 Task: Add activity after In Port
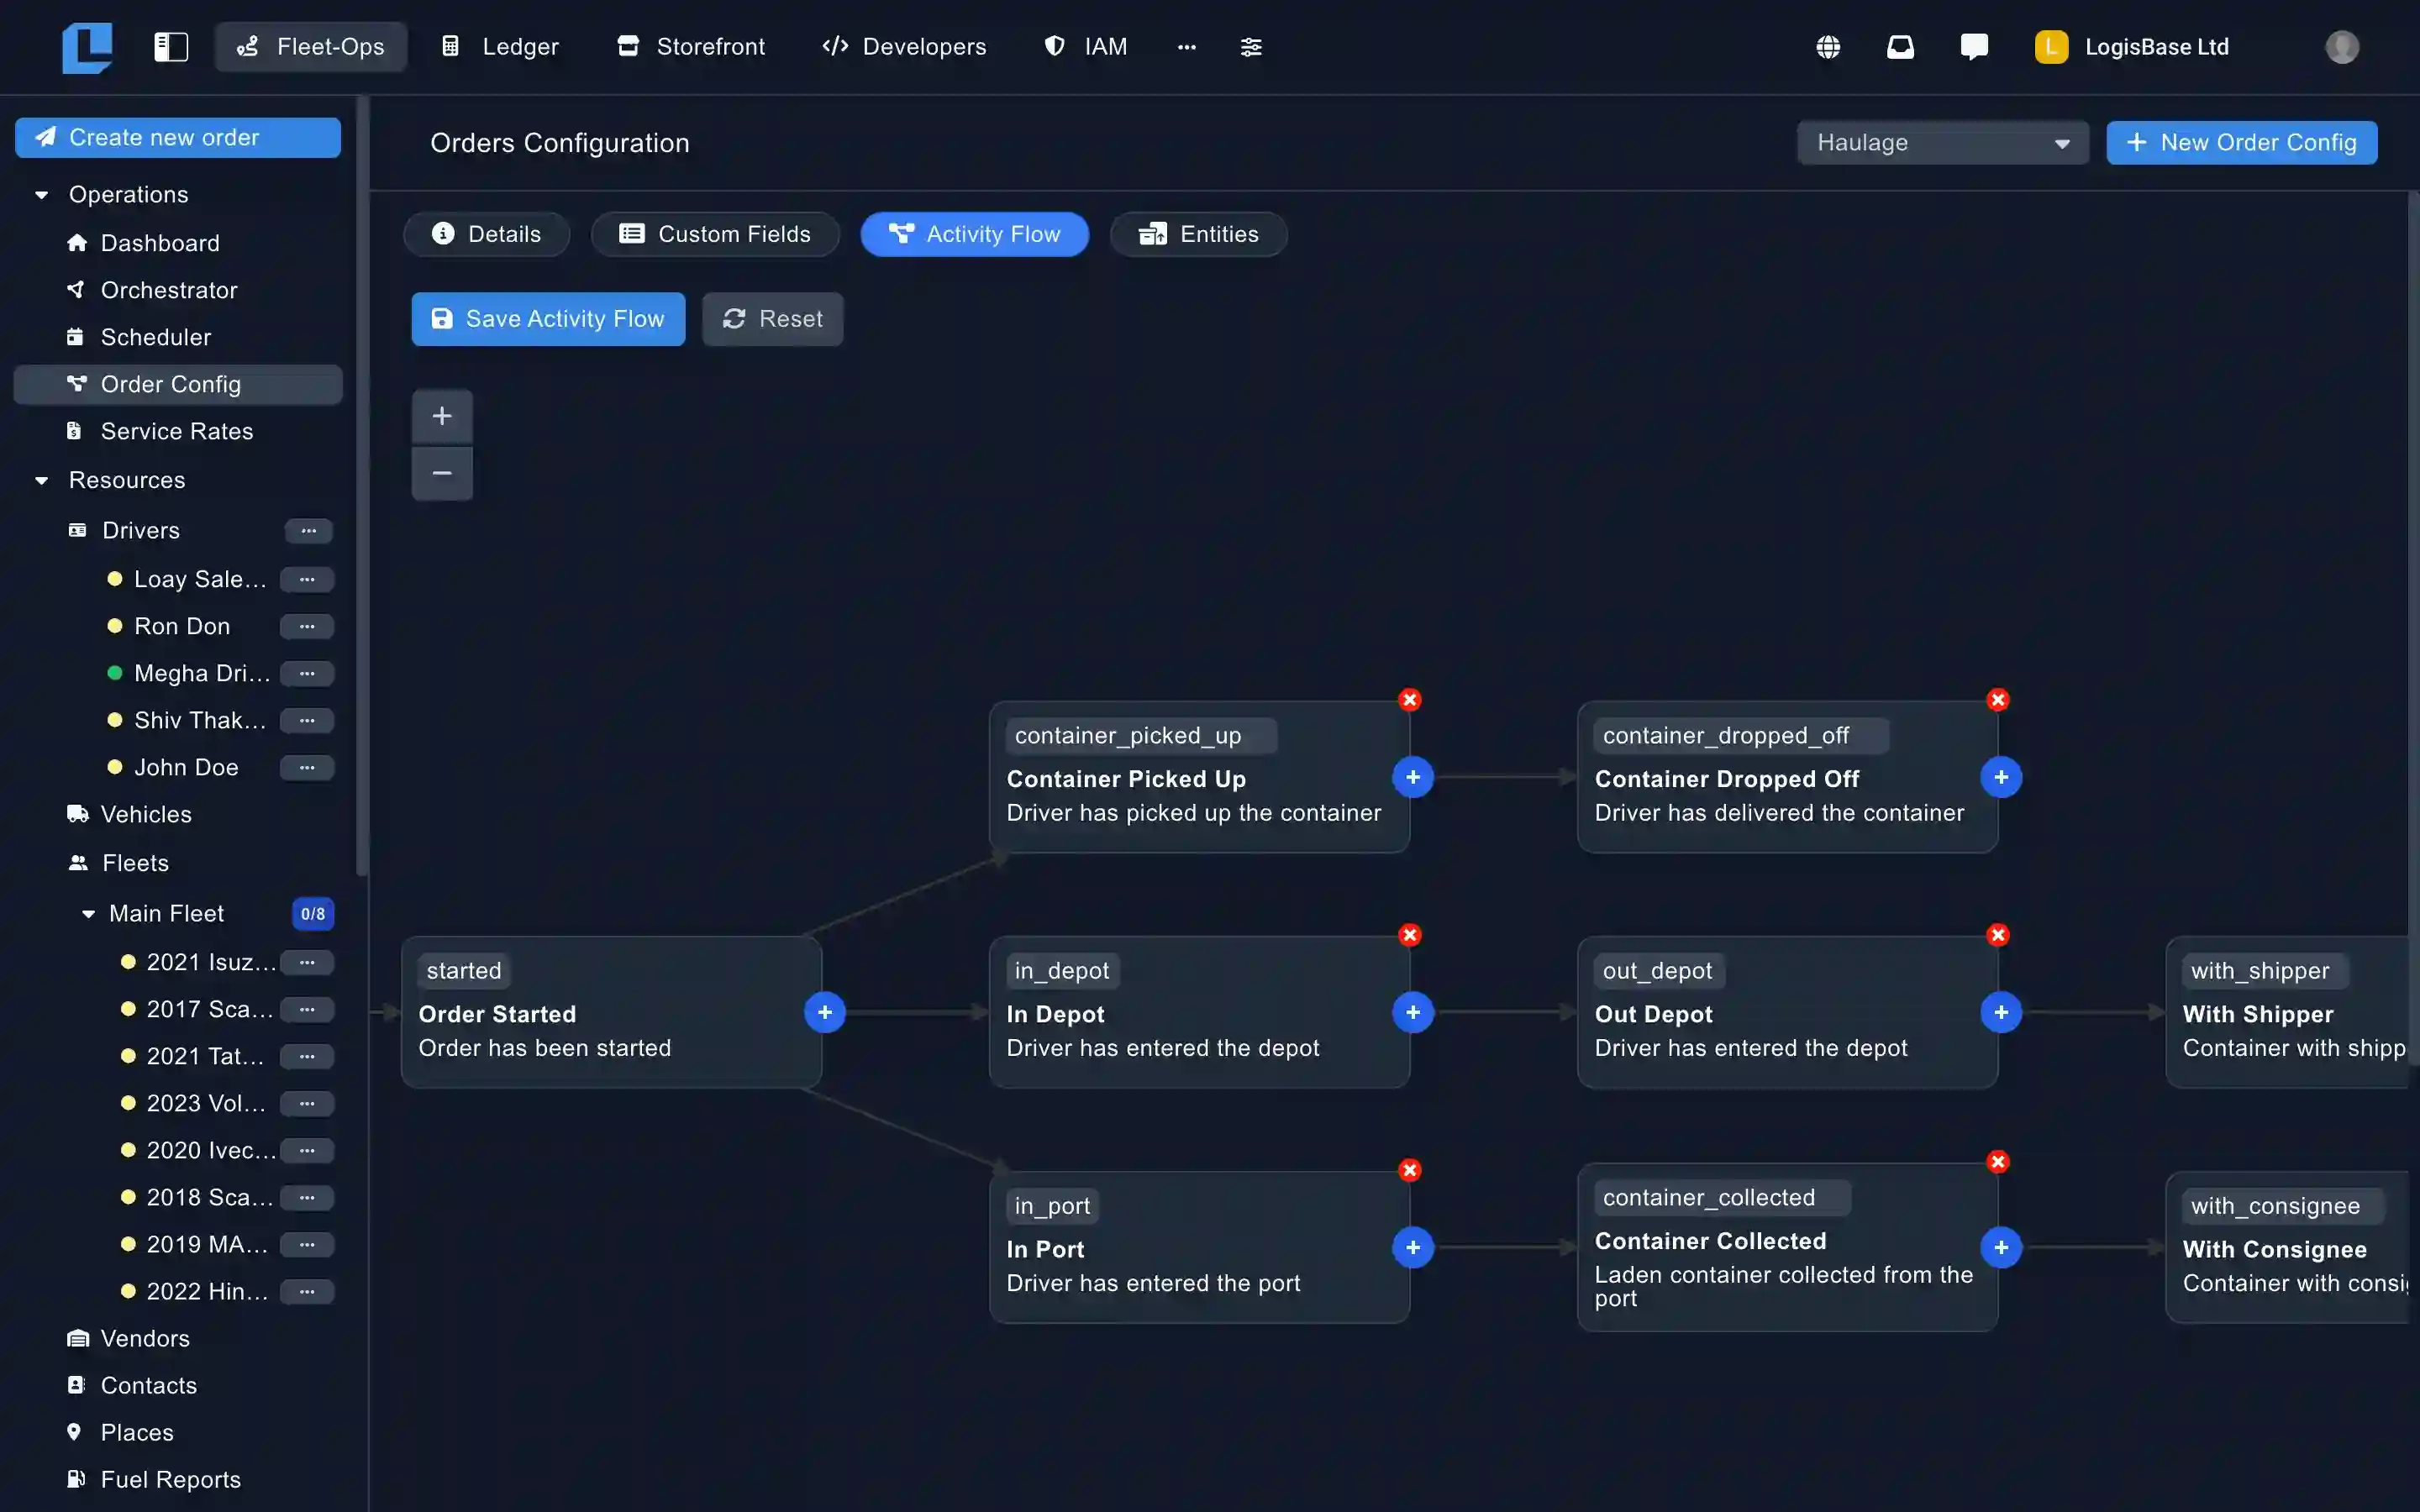(x=1413, y=1248)
